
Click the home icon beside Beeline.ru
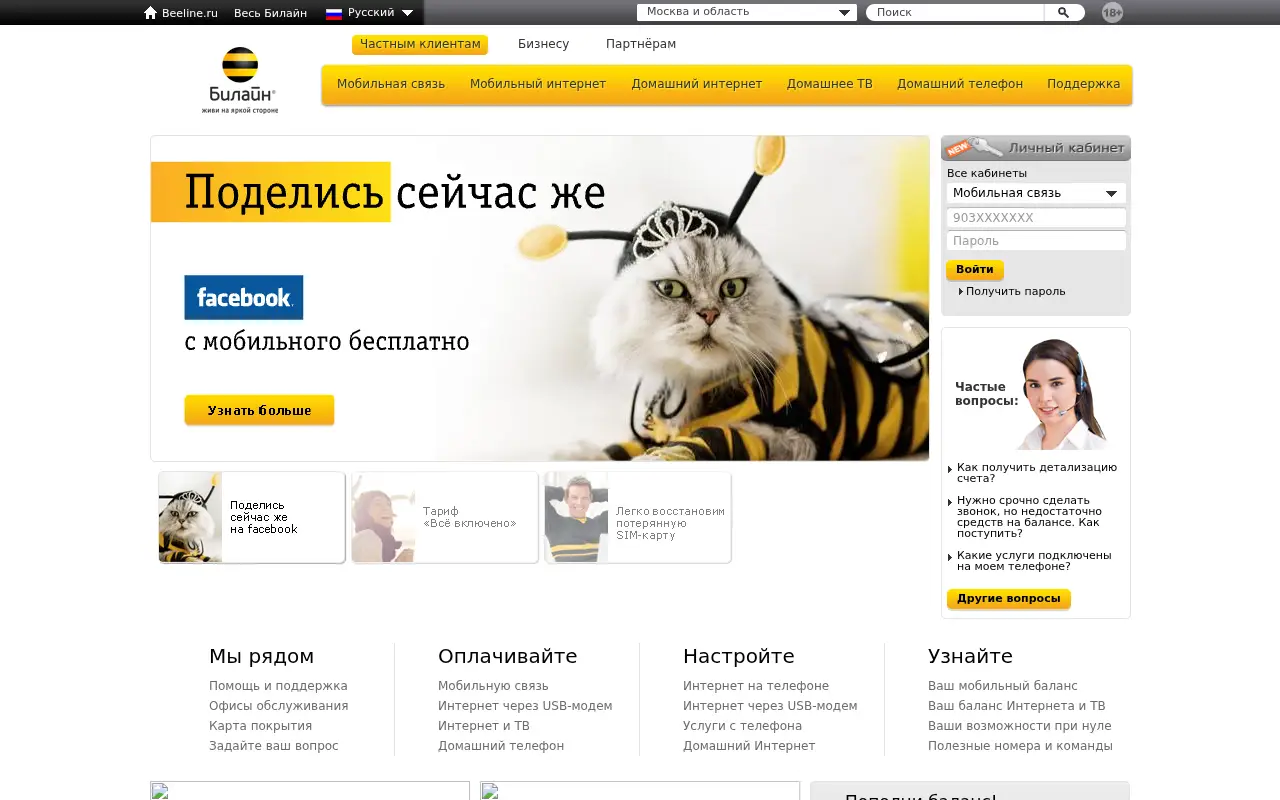(x=151, y=13)
